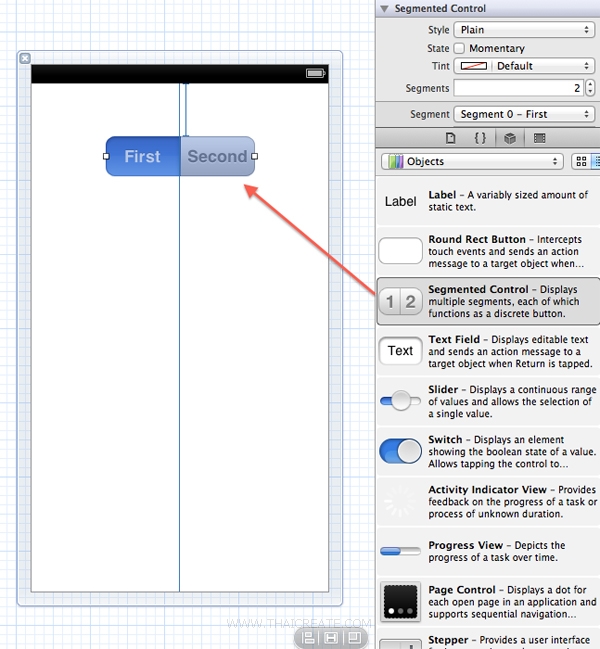The height and width of the screenshot is (649, 600).
Task: Click the Progress View description text
Action: pos(497,551)
